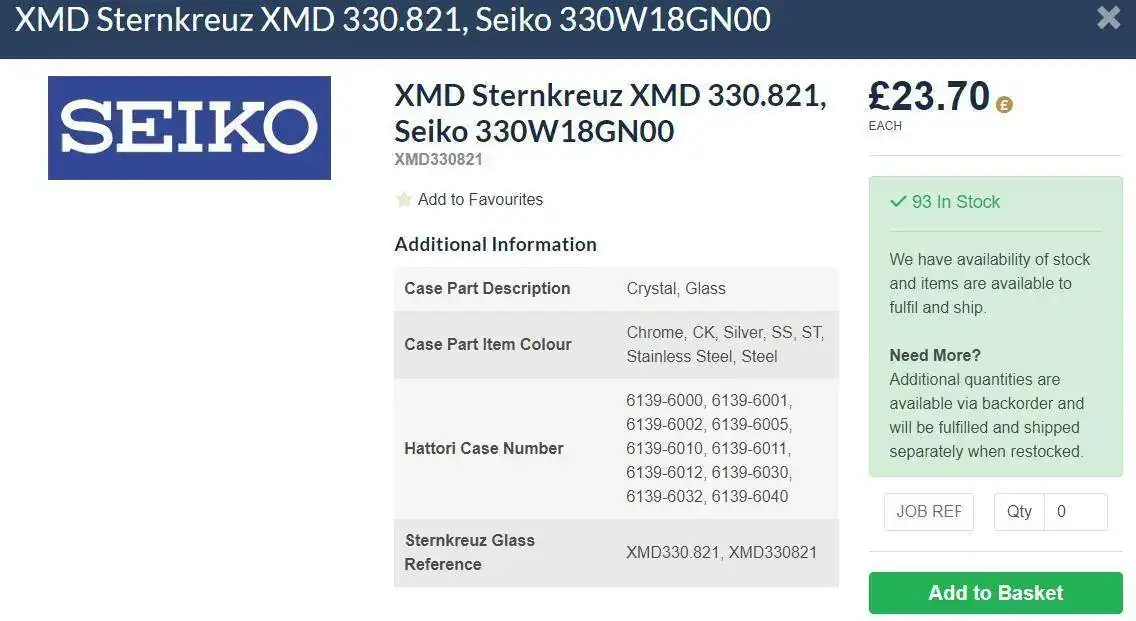This screenshot has height=621, width=1136.
Task: Click the XMD330821 product code
Action: pyautogui.click(x=438, y=159)
